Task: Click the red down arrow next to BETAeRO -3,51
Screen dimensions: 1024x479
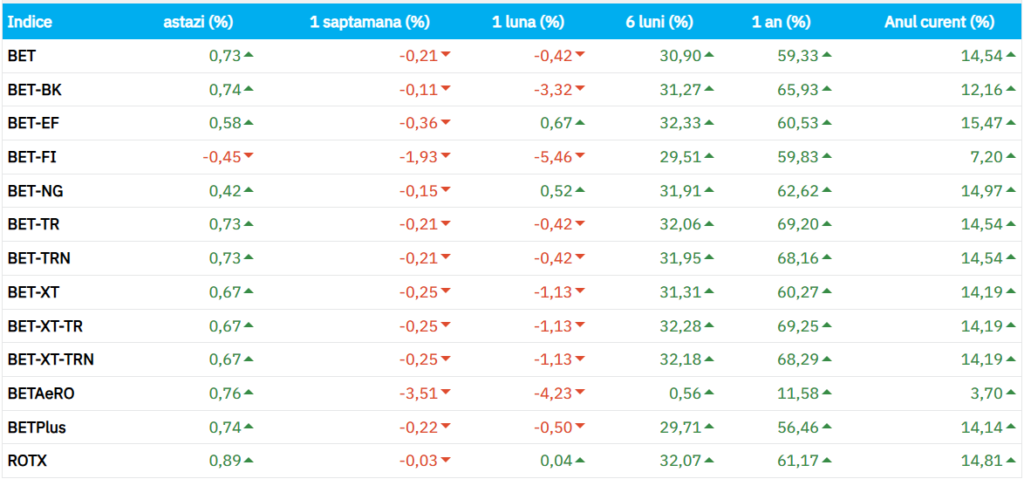Action: click(x=446, y=393)
